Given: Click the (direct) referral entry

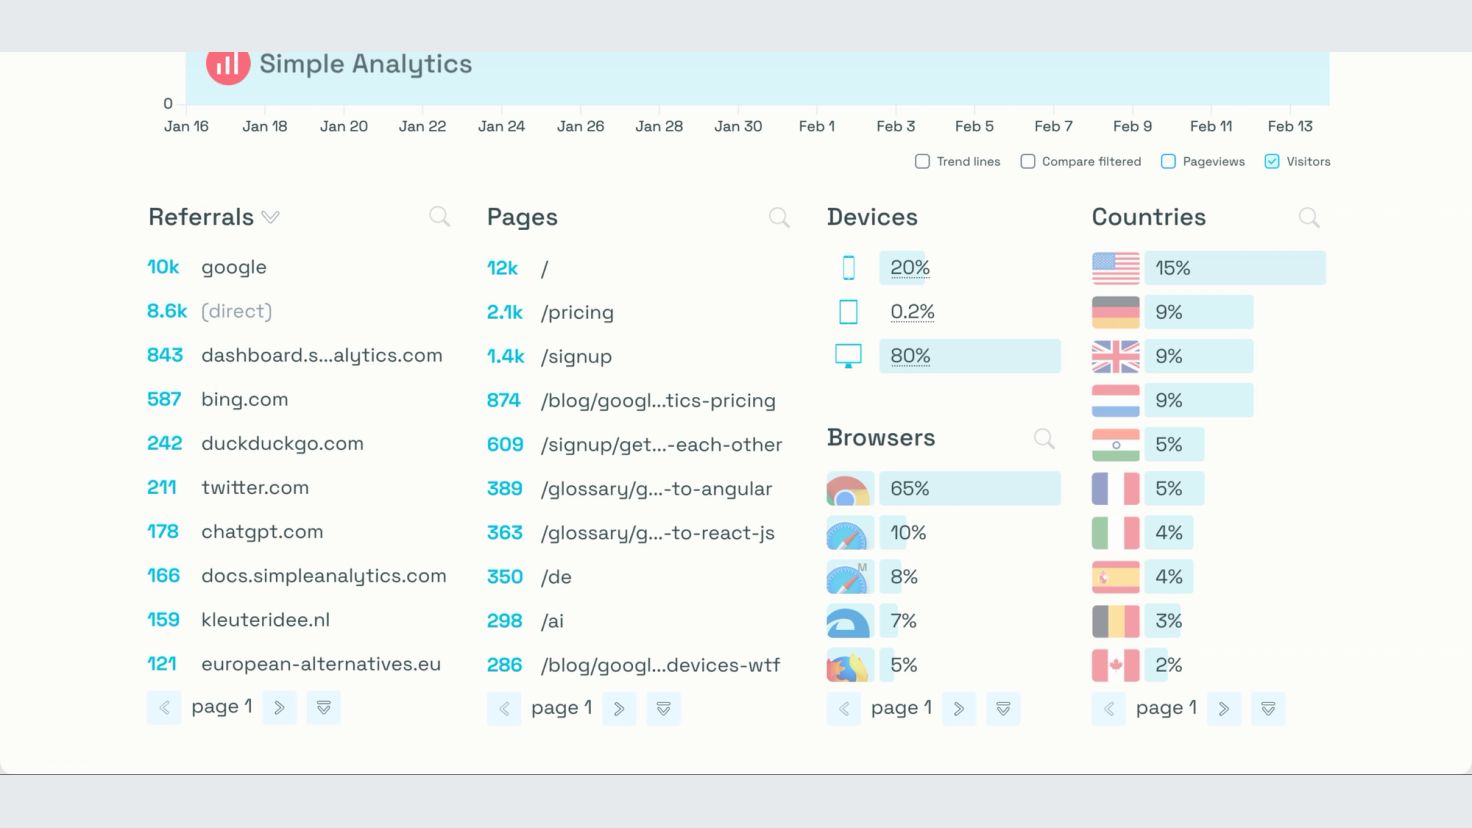Looking at the screenshot, I should 237,311.
